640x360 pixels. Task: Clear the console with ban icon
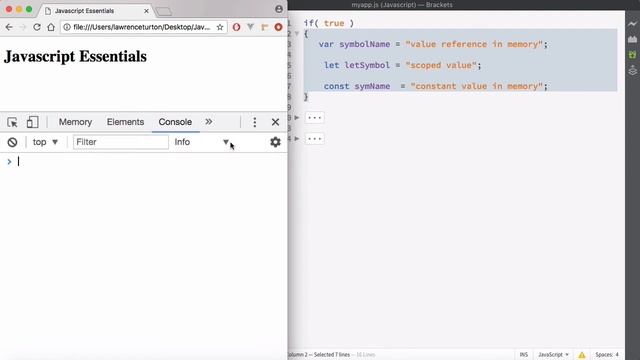click(12, 142)
